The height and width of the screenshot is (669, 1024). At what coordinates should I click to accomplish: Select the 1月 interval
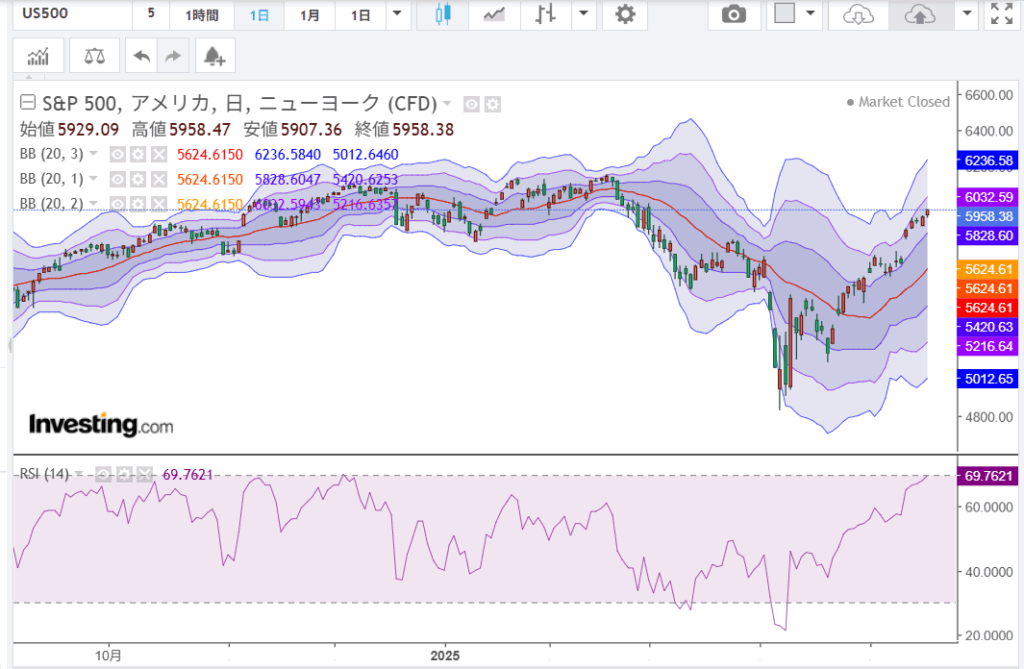pos(310,14)
